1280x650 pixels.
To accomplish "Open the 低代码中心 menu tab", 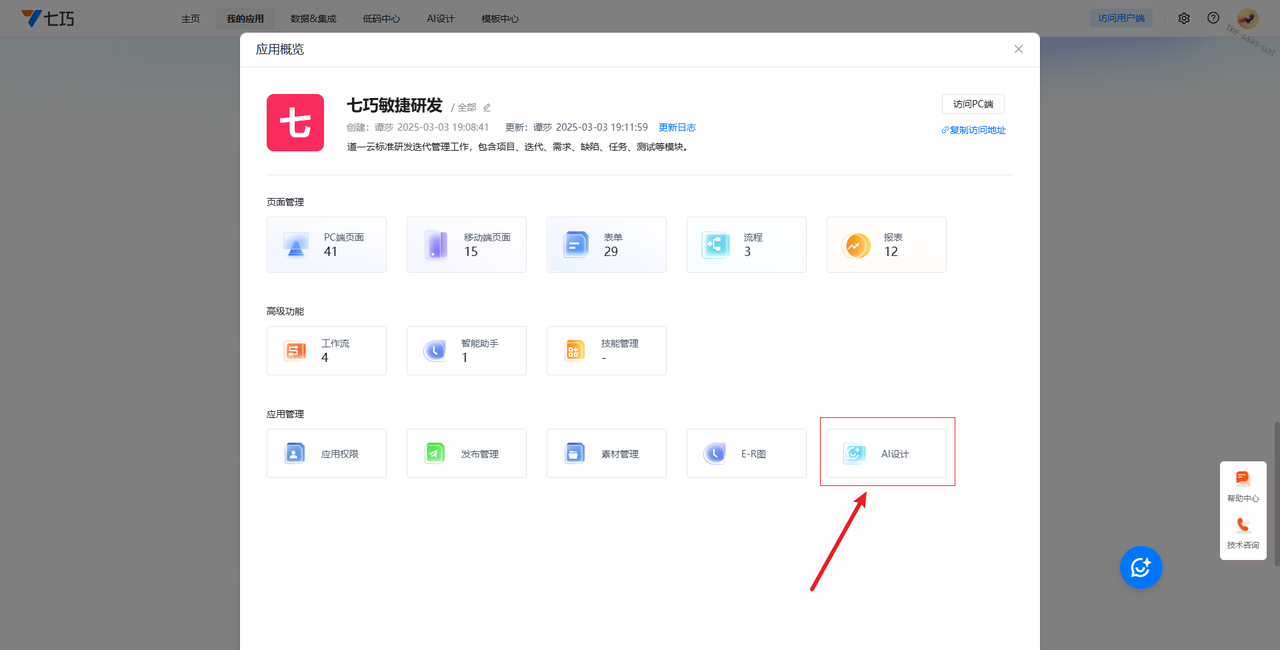I will (x=381, y=19).
